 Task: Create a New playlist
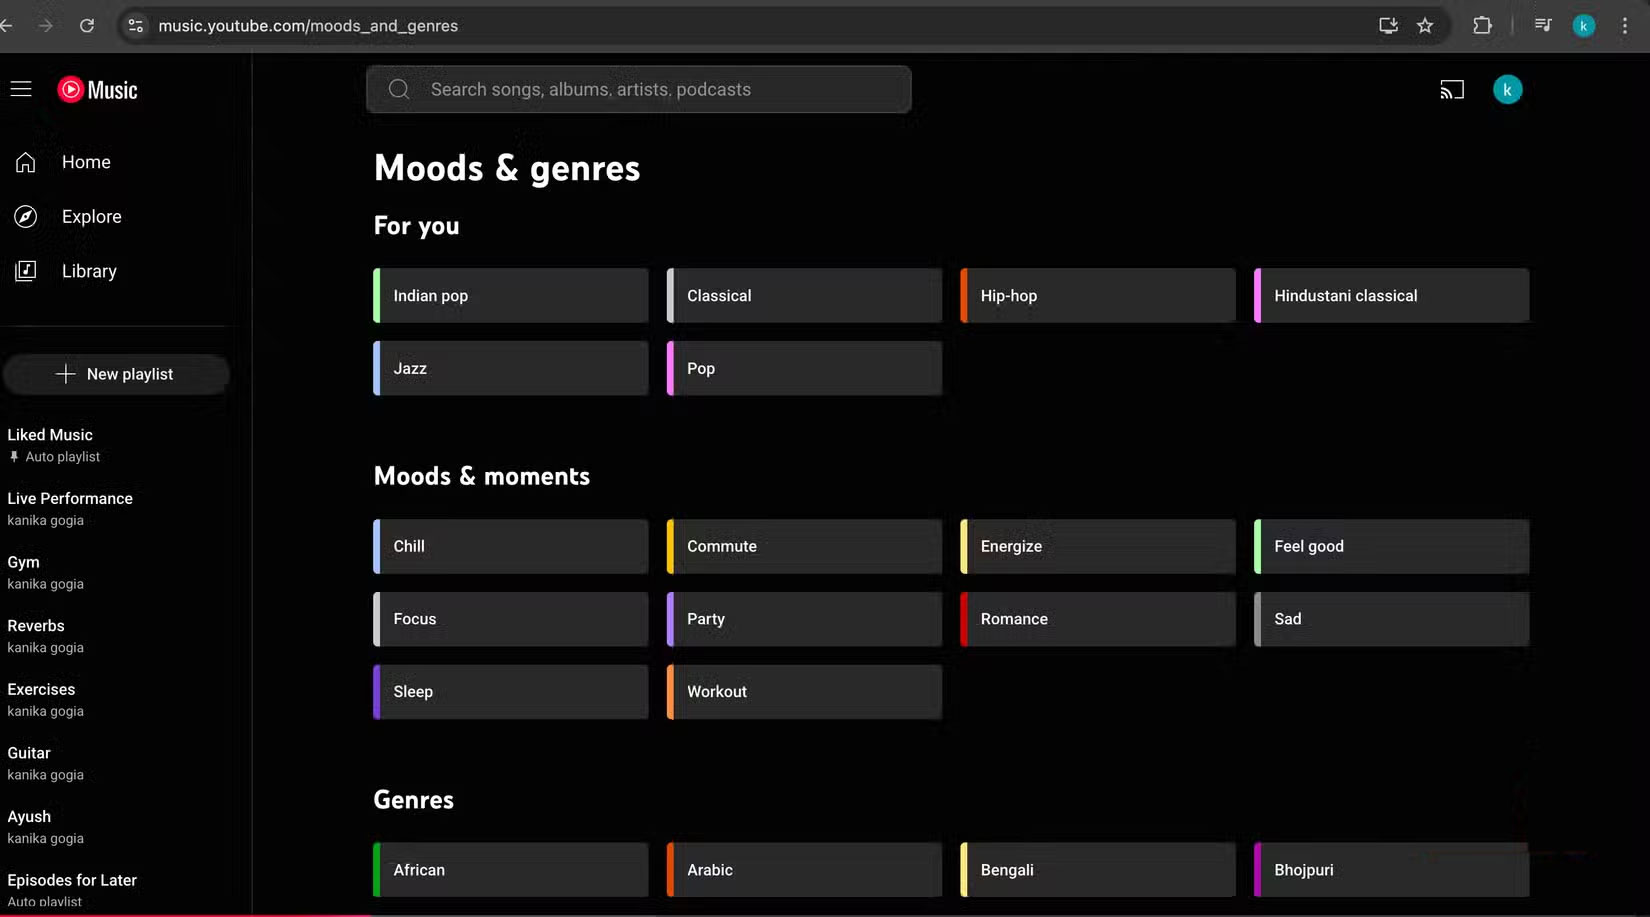click(x=117, y=374)
